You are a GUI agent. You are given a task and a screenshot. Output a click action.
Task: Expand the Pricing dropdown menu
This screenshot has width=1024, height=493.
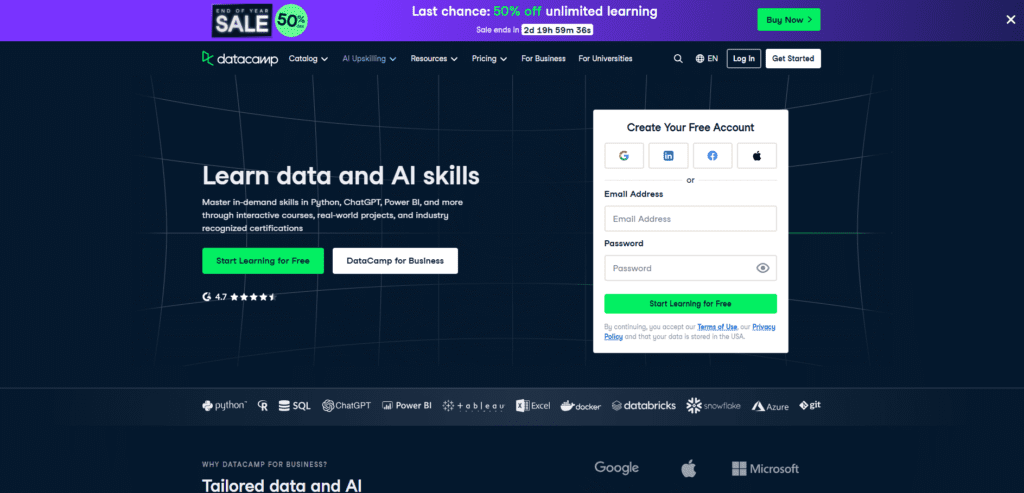tap(490, 59)
